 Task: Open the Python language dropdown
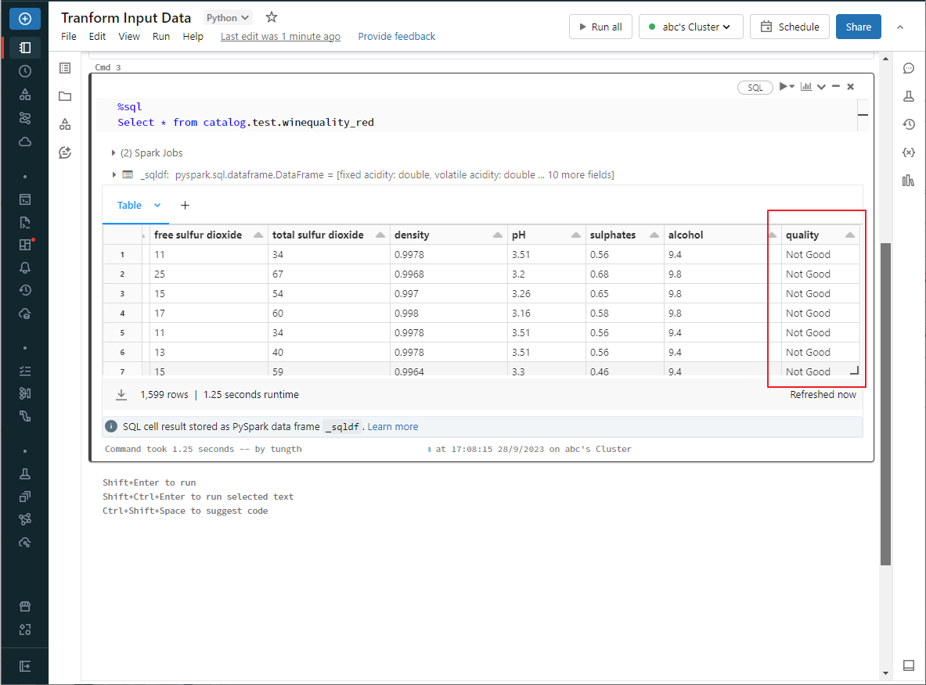tap(227, 18)
